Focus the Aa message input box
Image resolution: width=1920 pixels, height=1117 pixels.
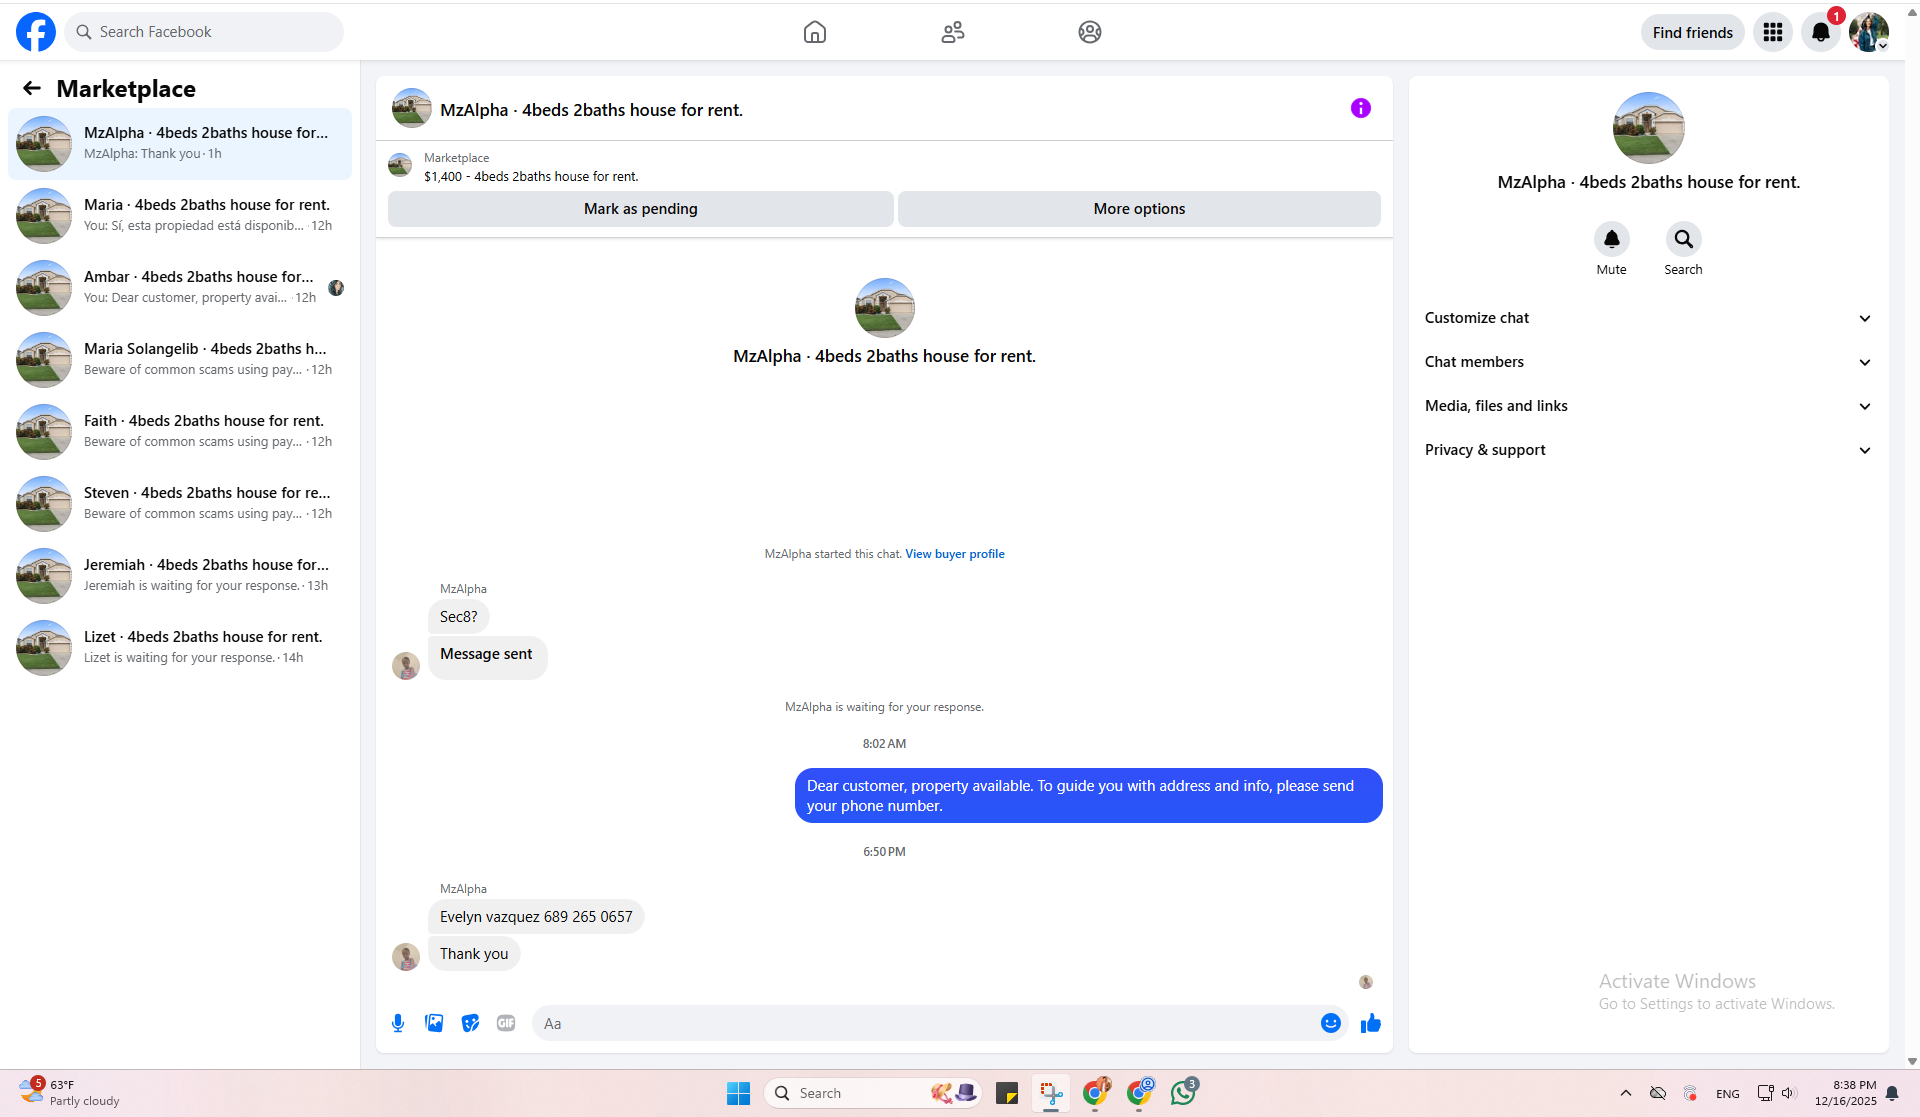point(925,1023)
